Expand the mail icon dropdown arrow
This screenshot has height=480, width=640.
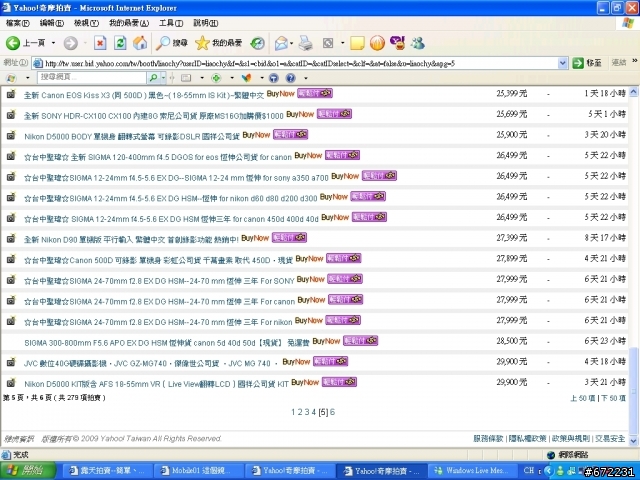(x=291, y=43)
